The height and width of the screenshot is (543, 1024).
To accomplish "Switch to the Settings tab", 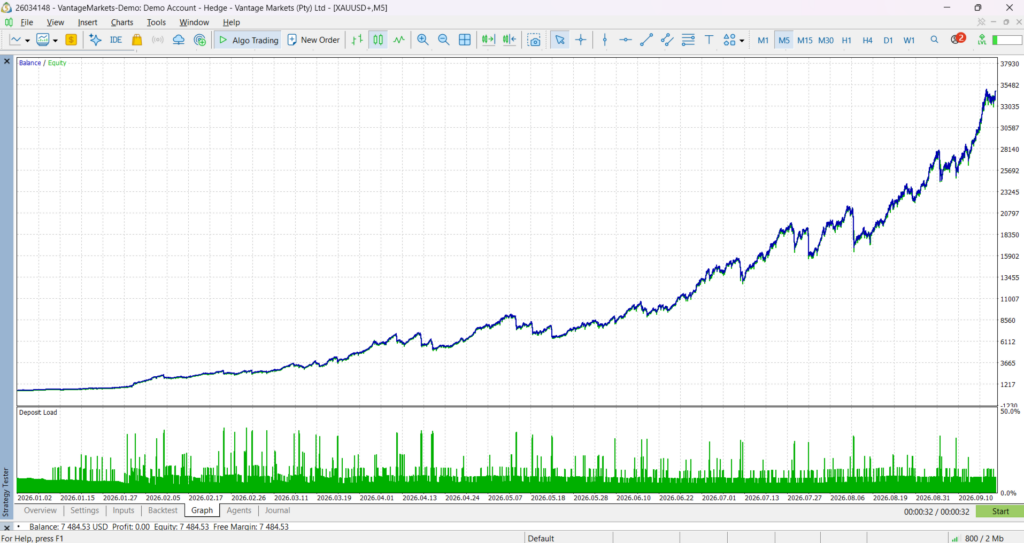I will 84,510.
